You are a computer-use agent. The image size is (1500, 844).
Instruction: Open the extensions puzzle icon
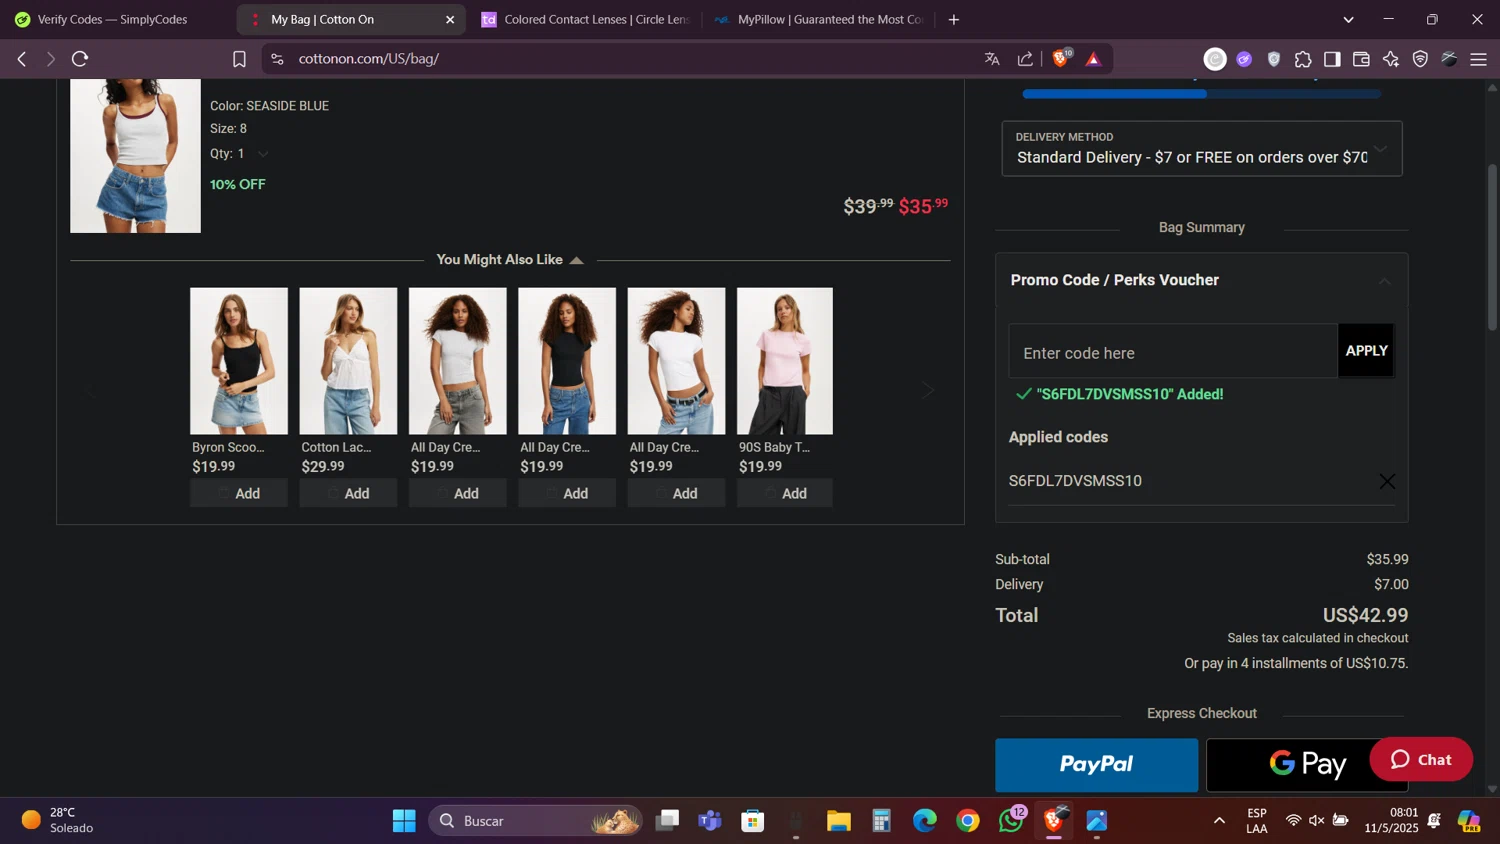(1303, 59)
